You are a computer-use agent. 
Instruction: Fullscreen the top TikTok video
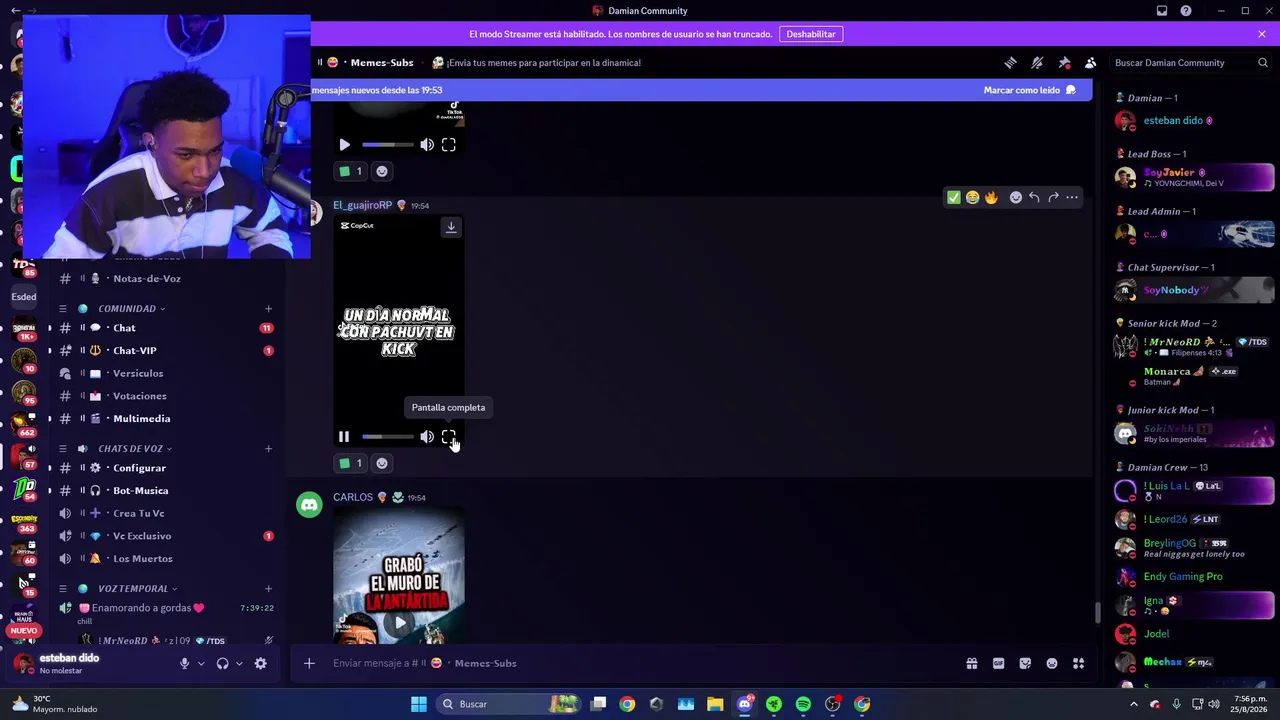tap(449, 145)
